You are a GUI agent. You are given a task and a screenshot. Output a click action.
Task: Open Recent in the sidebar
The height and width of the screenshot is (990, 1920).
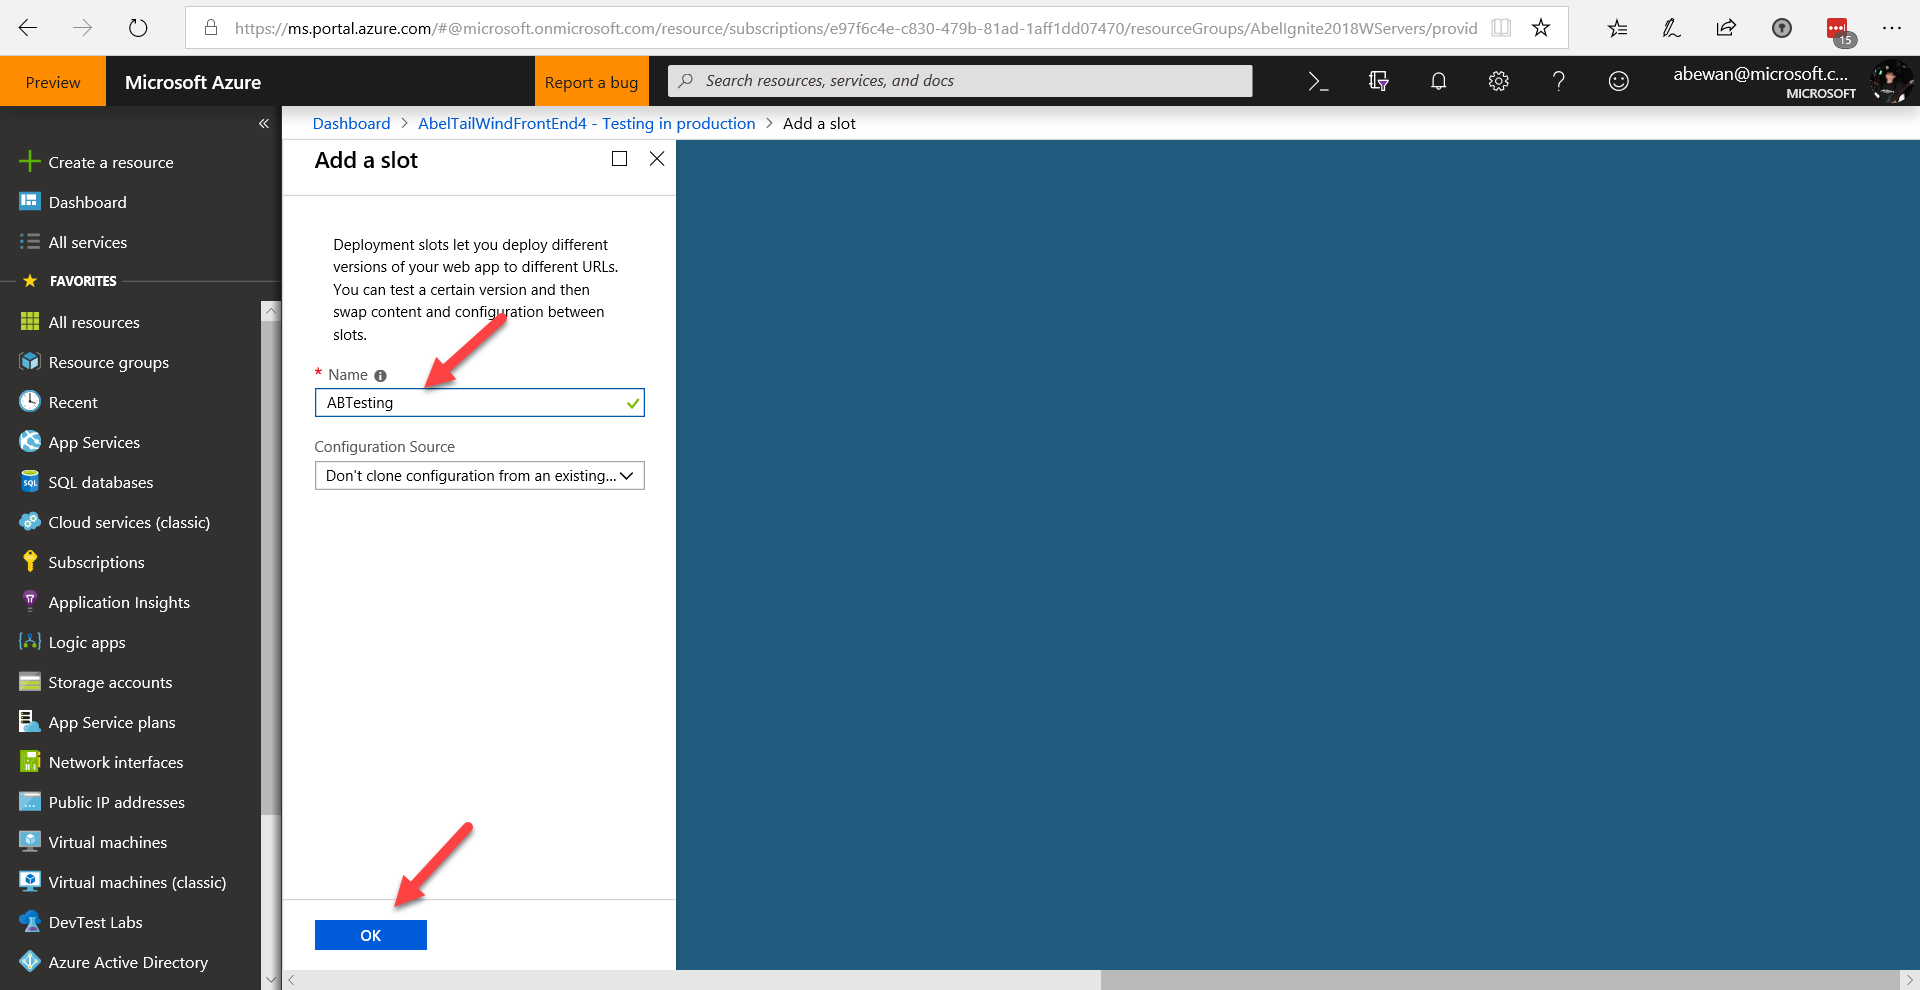pos(73,402)
